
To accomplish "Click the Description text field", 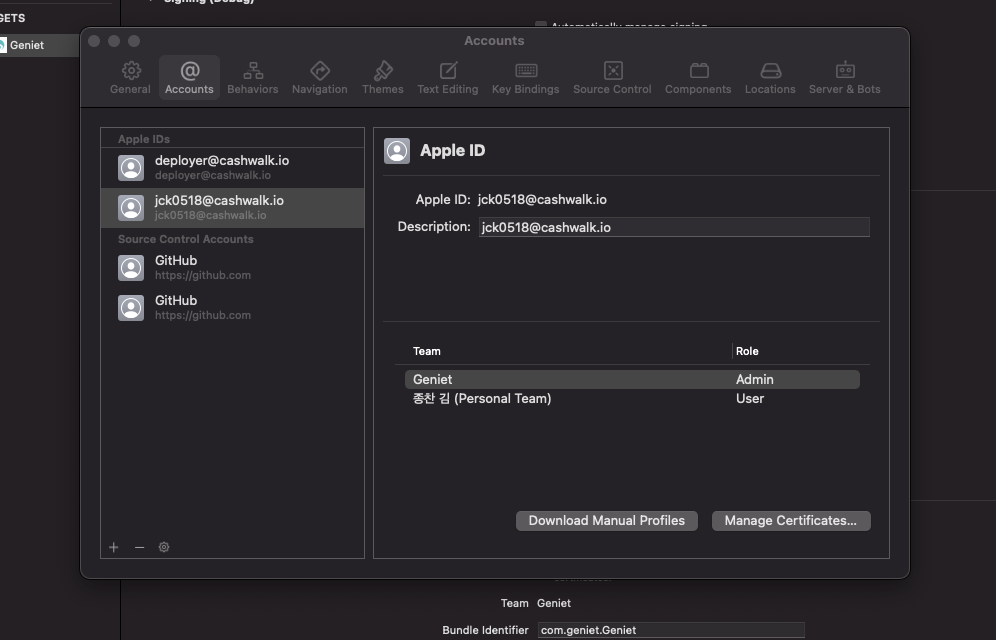I will 673,227.
